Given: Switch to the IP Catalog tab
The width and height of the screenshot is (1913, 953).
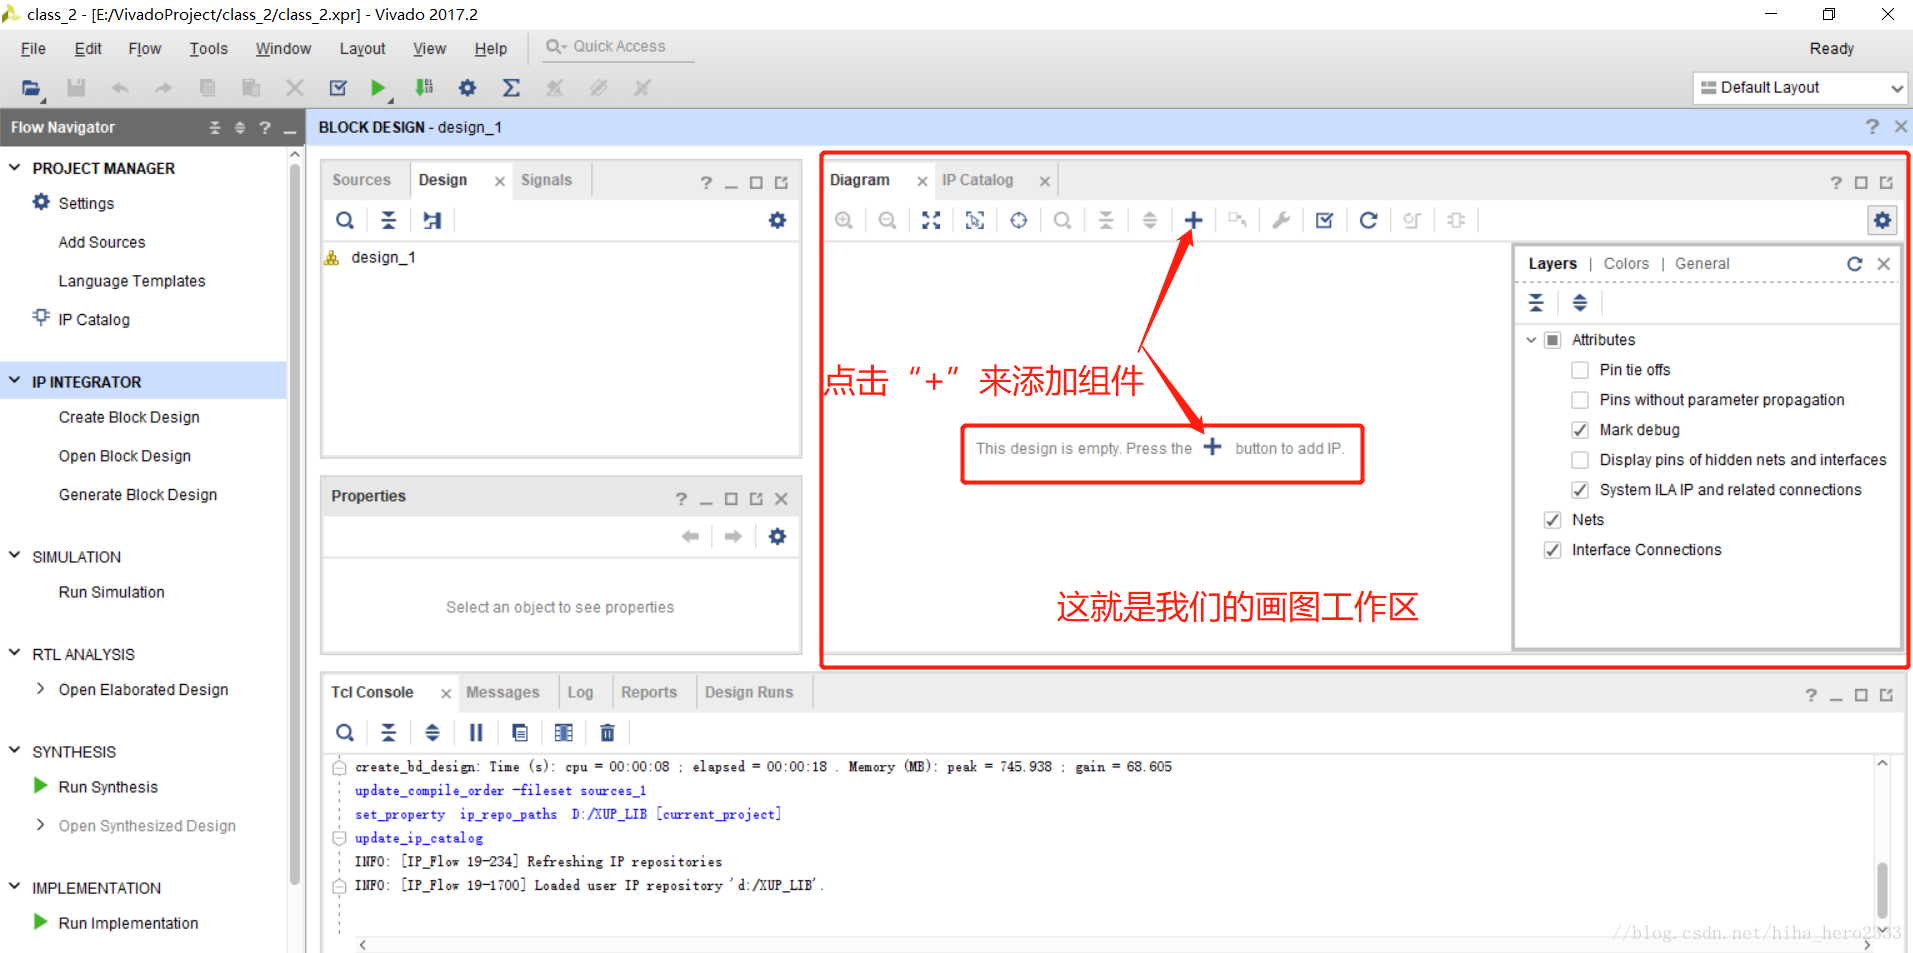Looking at the screenshot, I should pyautogui.click(x=977, y=180).
